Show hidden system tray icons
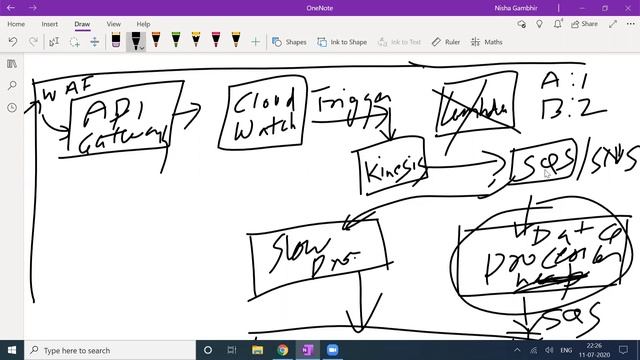The height and width of the screenshot is (360, 640). pyautogui.click(x=517, y=350)
